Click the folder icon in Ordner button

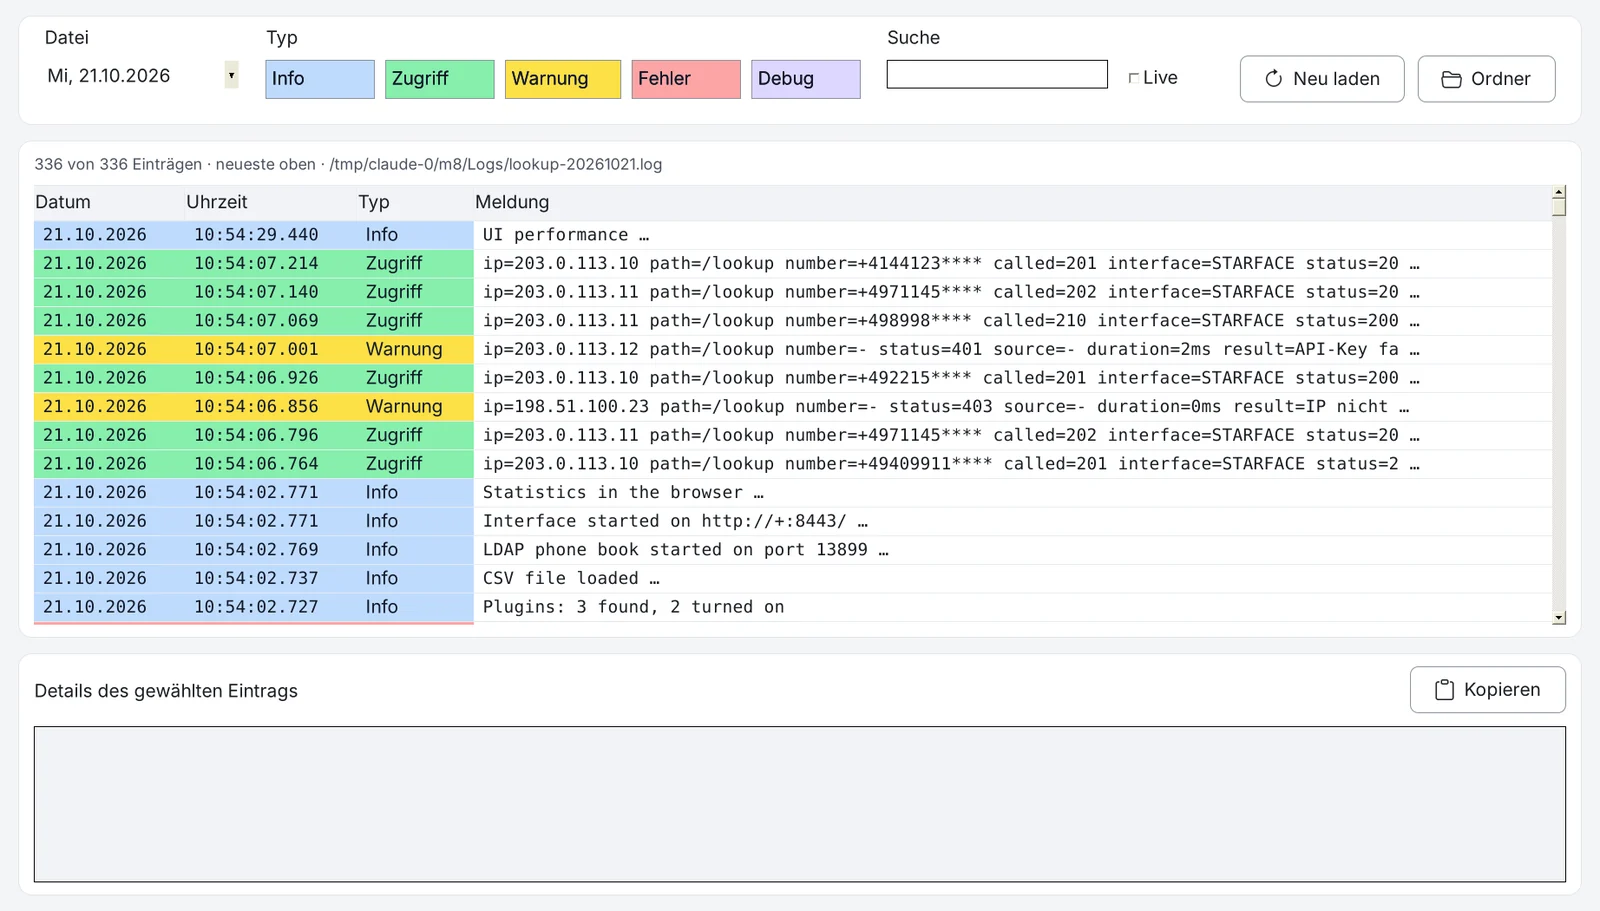pyautogui.click(x=1451, y=79)
